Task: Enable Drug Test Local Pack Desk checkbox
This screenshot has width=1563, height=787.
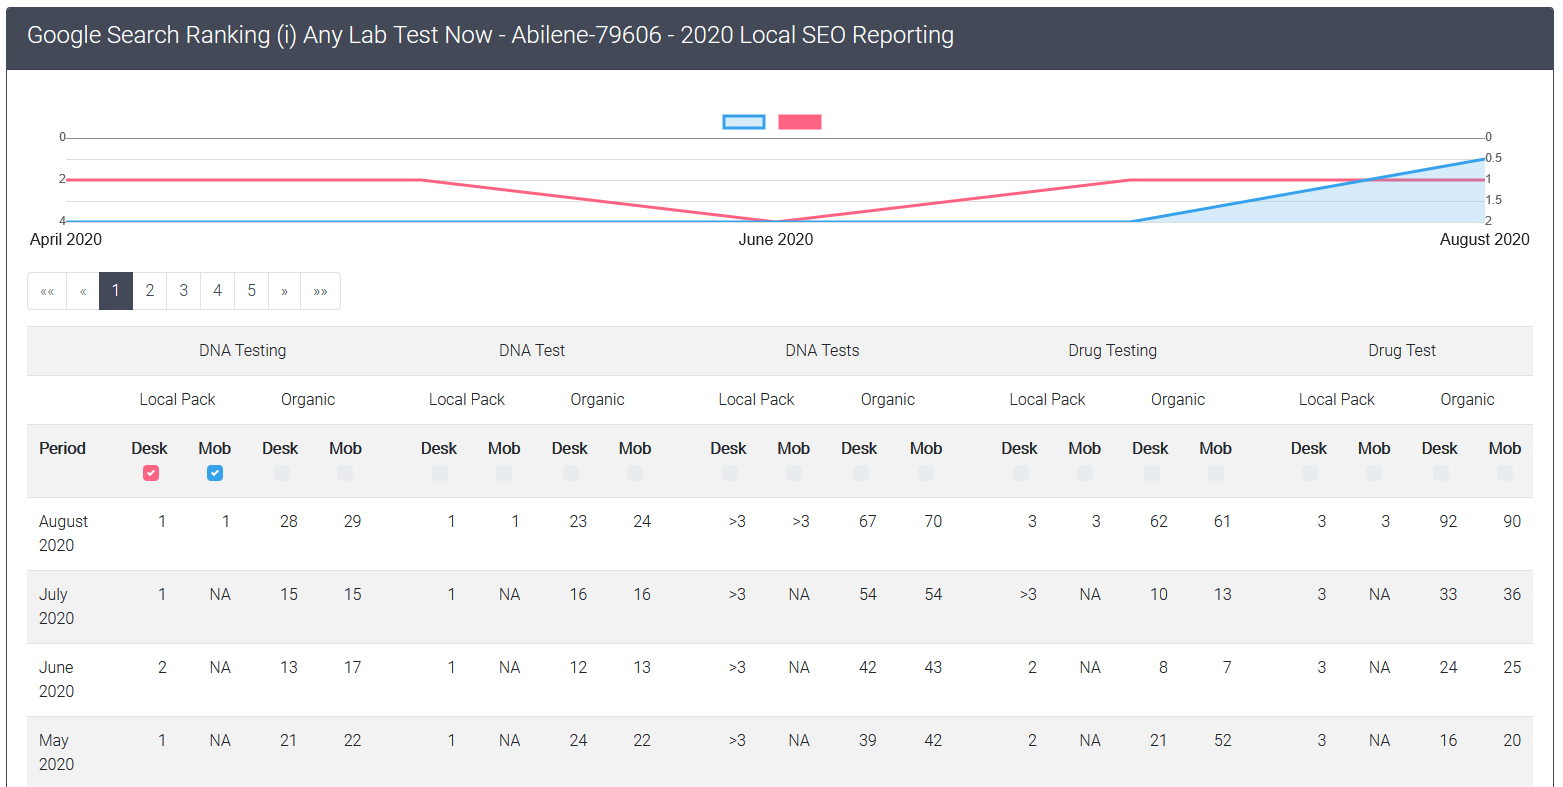Action: point(1310,473)
